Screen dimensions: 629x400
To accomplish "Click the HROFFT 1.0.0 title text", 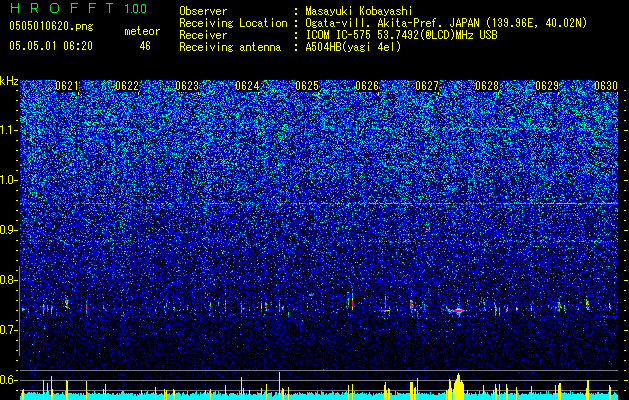I will pyautogui.click(x=78, y=8).
